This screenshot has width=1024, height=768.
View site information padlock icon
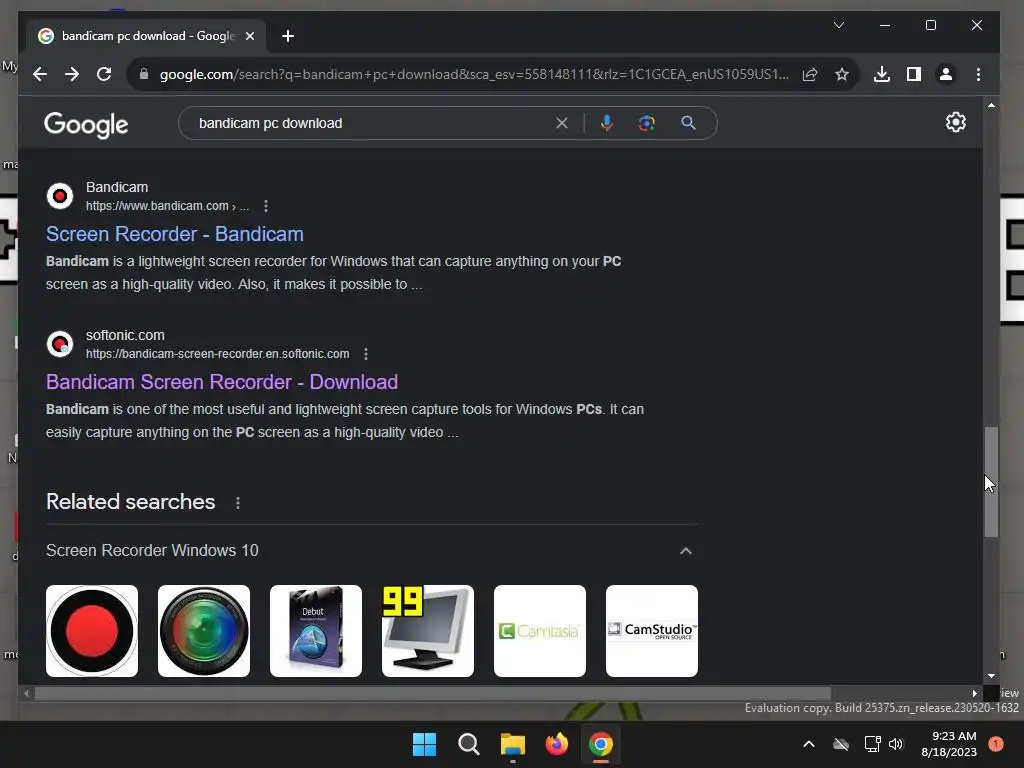coord(144,74)
